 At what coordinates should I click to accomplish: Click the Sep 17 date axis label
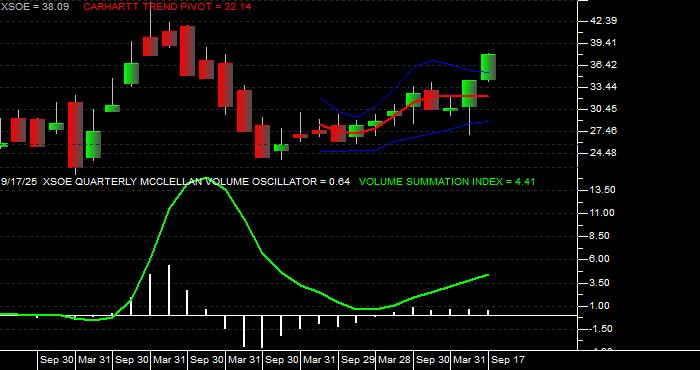click(x=508, y=360)
